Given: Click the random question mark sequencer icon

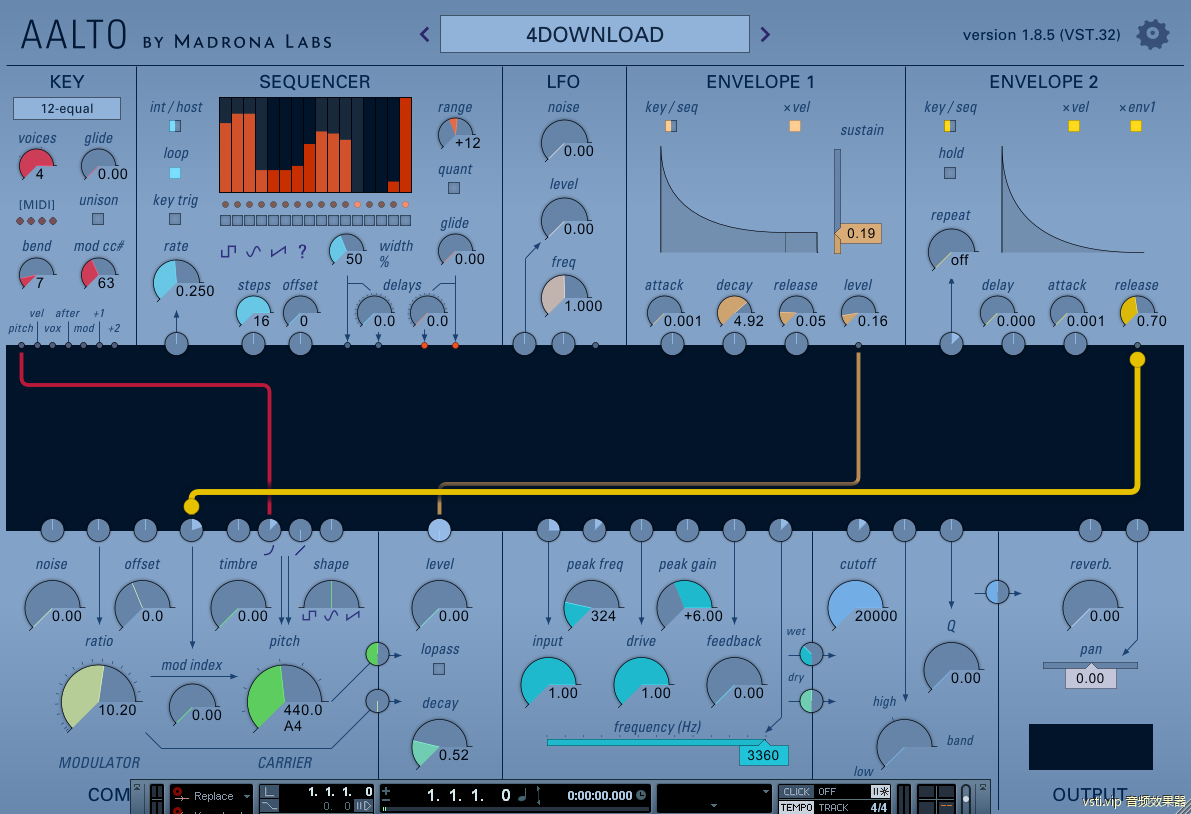Looking at the screenshot, I should tap(302, 251).
